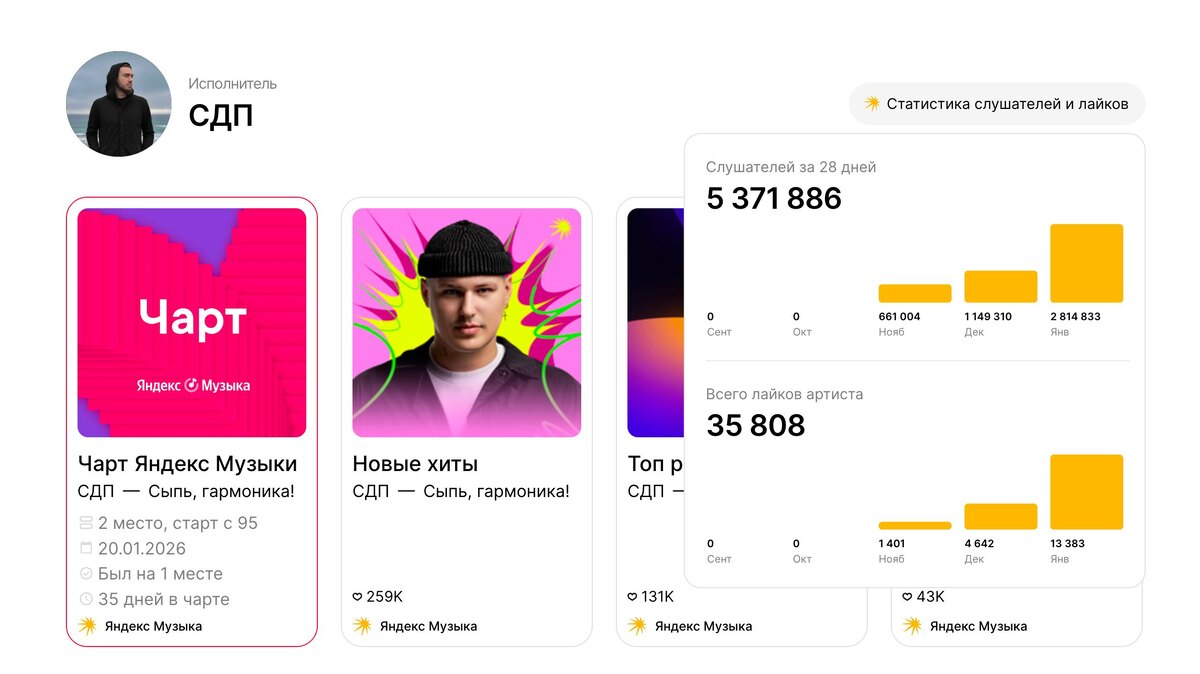Click the heart icon beside 43K

[x=907, y=597]
